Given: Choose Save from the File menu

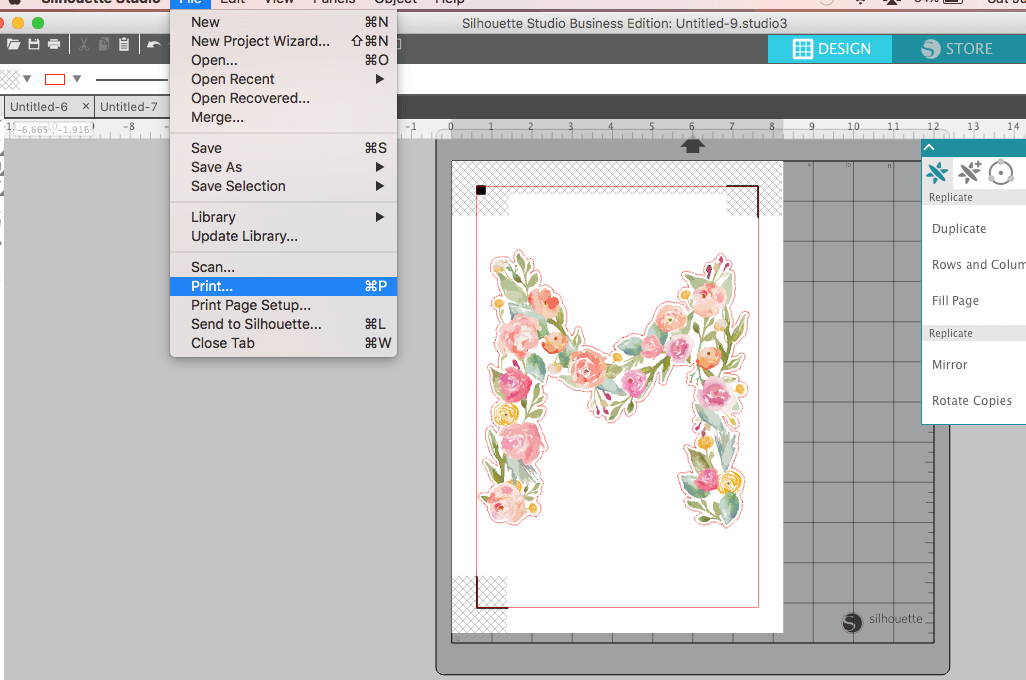Looking at the screenshot, I should point(283,149).
